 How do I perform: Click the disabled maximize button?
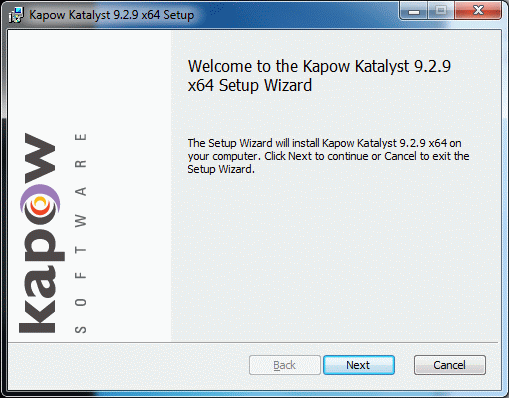click(441, 11)
